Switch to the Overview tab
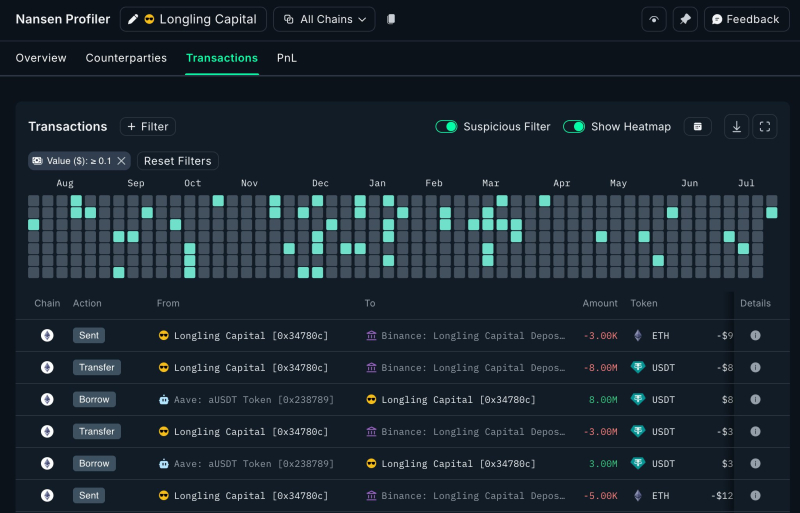Screen dimensions: 800x513 41,58
